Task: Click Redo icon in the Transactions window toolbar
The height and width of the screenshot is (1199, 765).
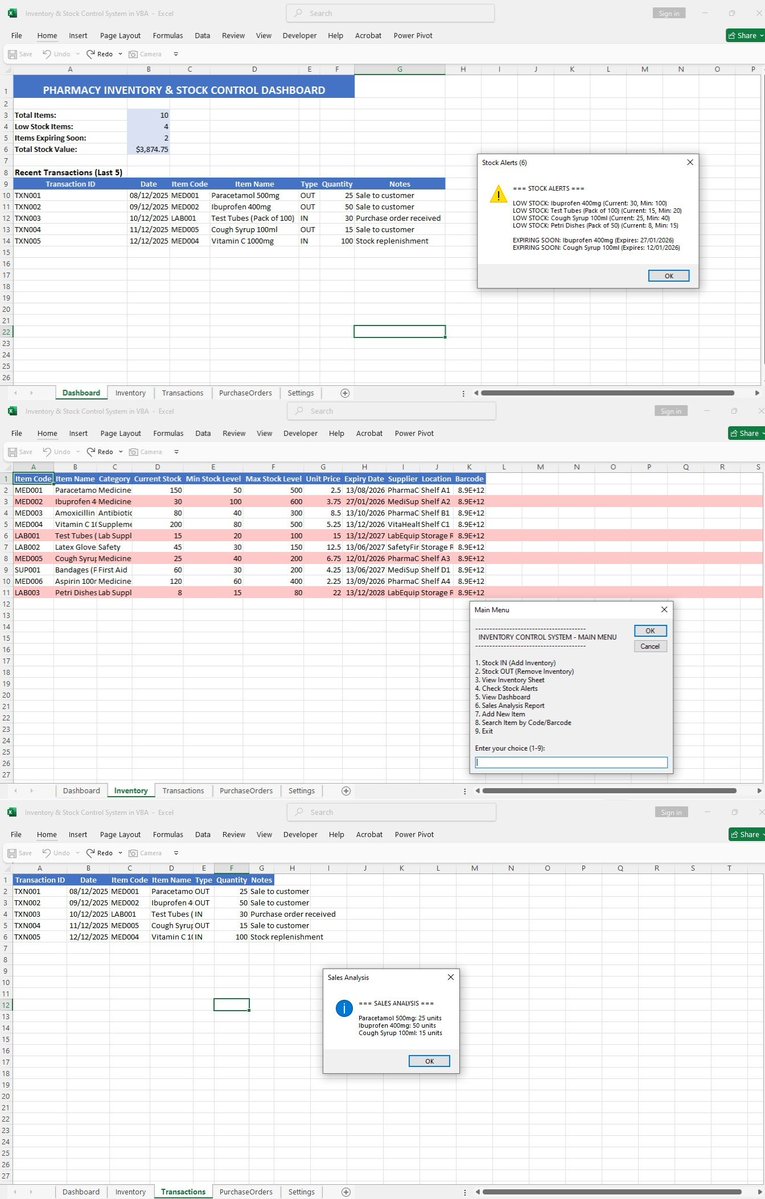Action: tap(91, 853)
